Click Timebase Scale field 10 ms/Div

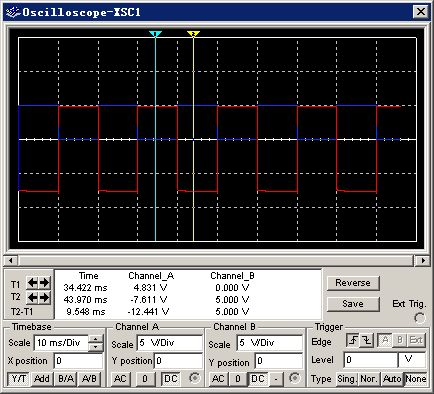click(61, 343)
